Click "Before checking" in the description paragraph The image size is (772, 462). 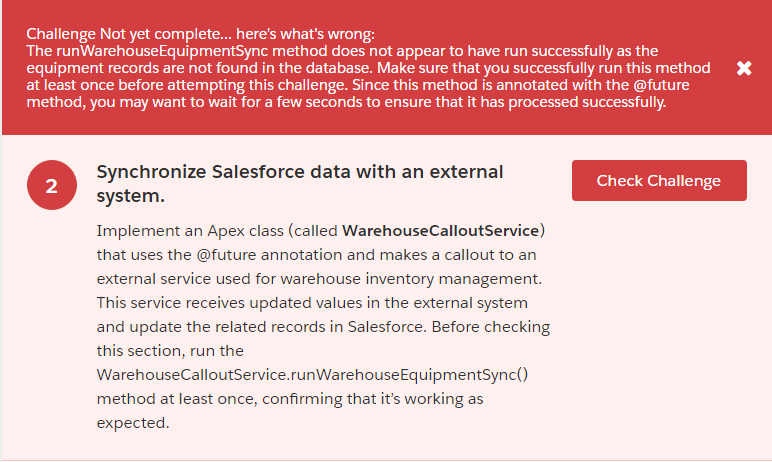click(496, 327)
